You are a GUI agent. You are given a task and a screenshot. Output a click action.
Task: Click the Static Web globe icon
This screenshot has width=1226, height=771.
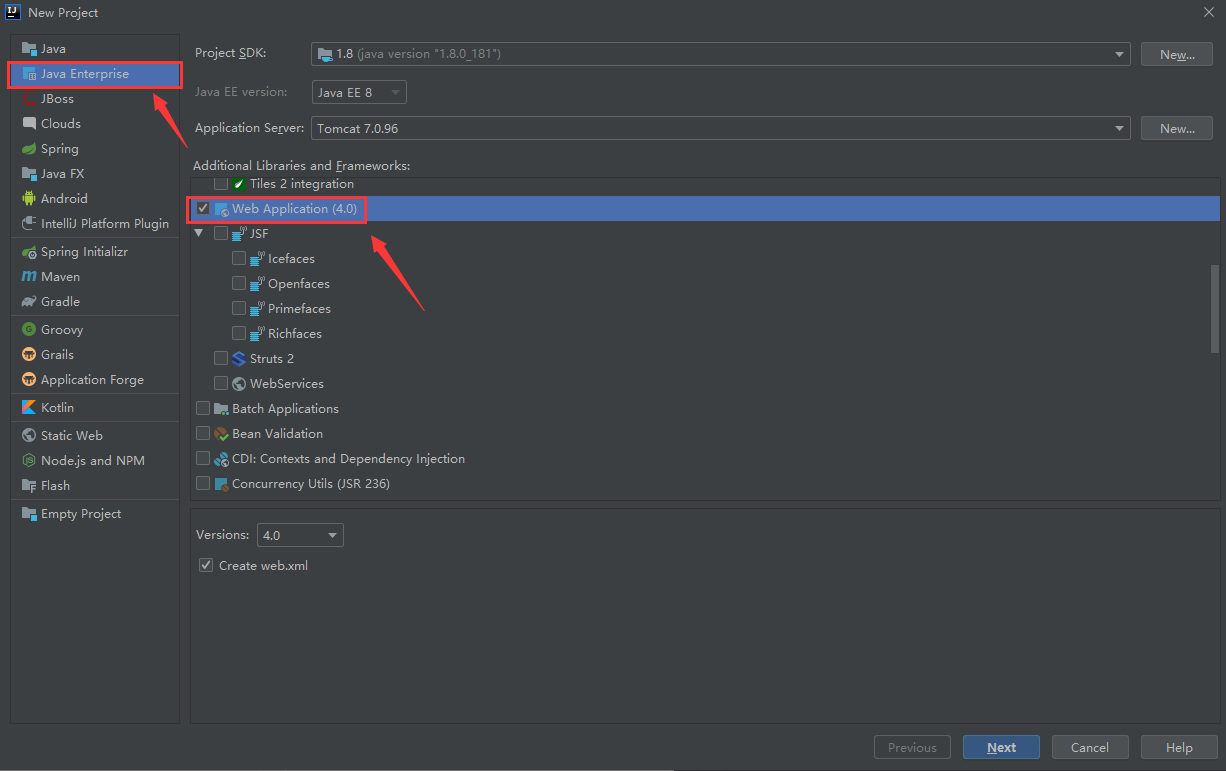(x=29, y=436)
